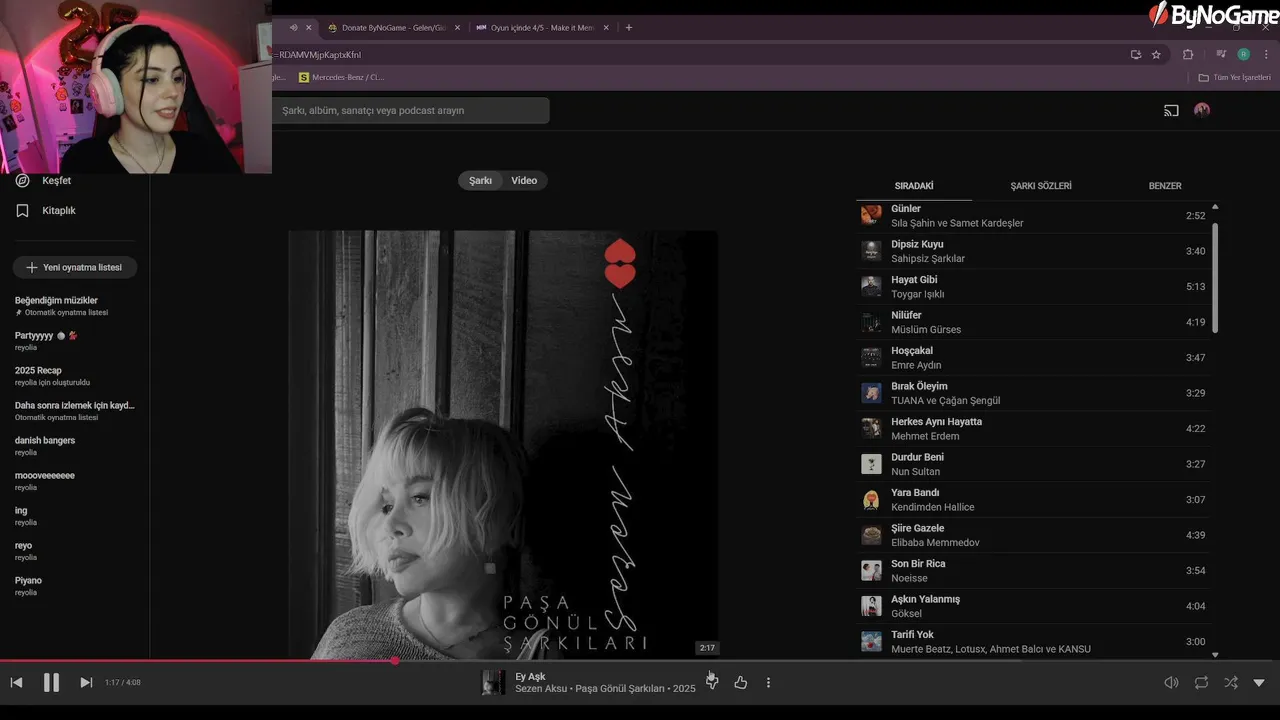Skip to the next track
Viewport: 1280px width, 720px height.
pos(86,682)
